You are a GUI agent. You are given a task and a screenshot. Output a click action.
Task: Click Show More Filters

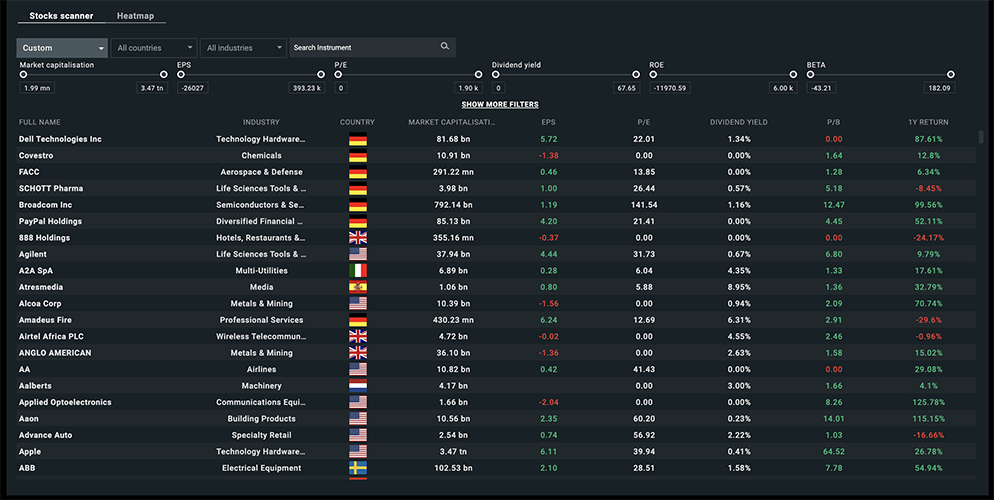[500, 105]
